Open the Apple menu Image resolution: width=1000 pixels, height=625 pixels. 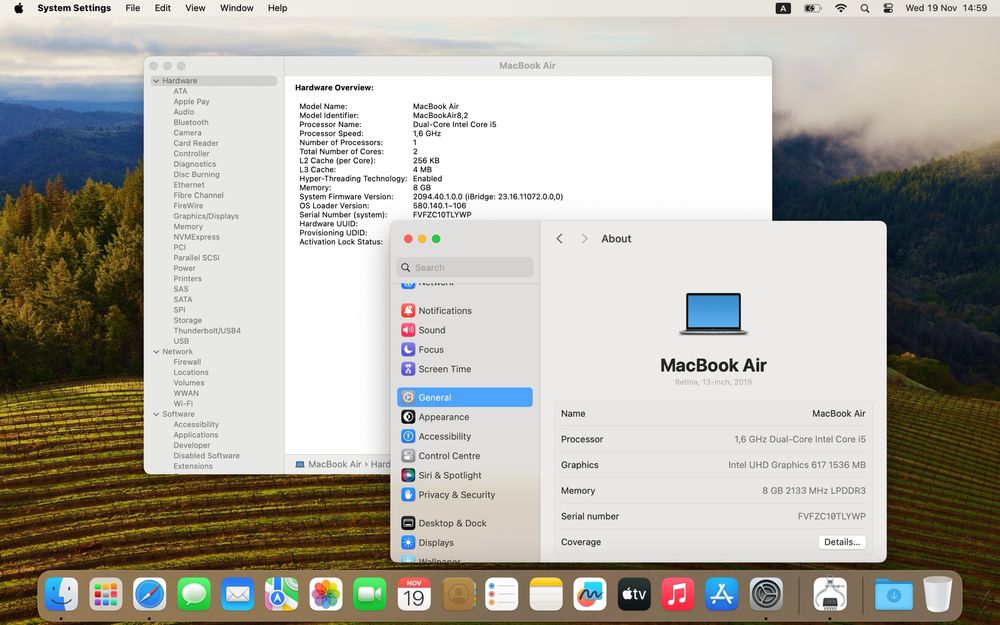pyautogui.click(x=18, y=8)
